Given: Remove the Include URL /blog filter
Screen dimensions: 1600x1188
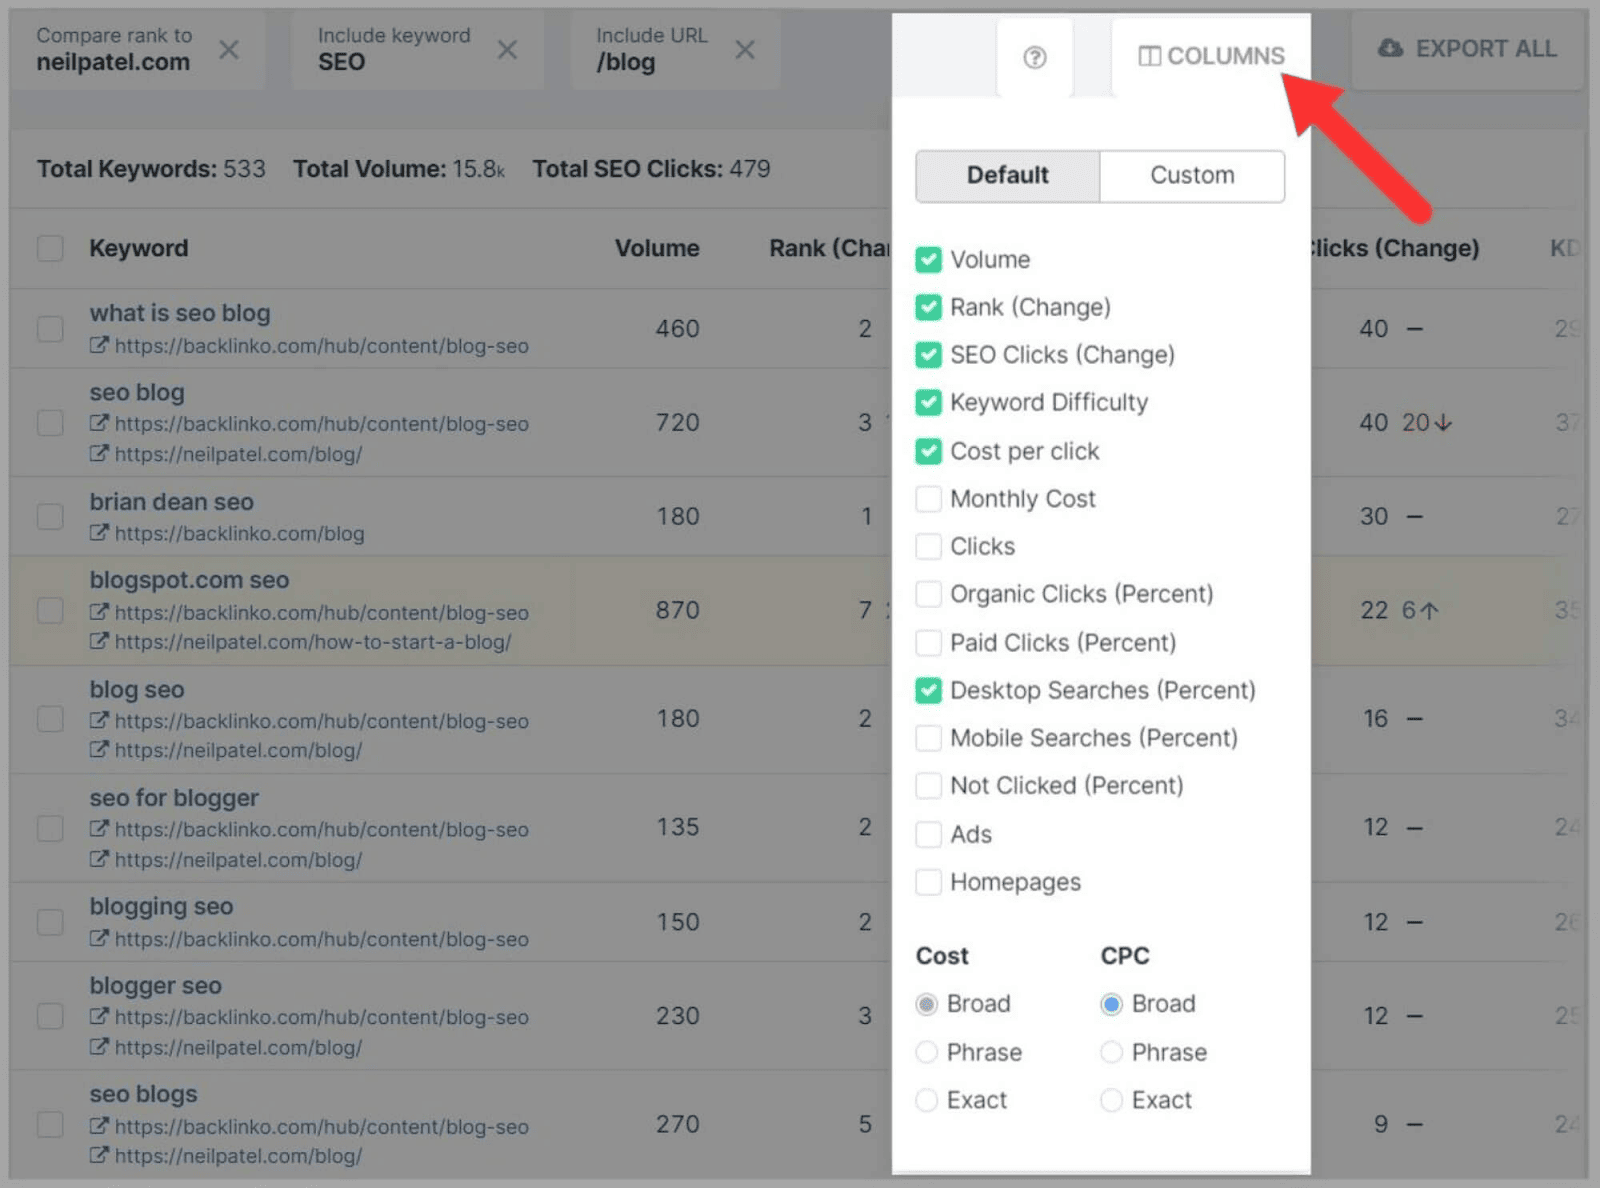Looking at the screenshot, I should tap(745, 49).
